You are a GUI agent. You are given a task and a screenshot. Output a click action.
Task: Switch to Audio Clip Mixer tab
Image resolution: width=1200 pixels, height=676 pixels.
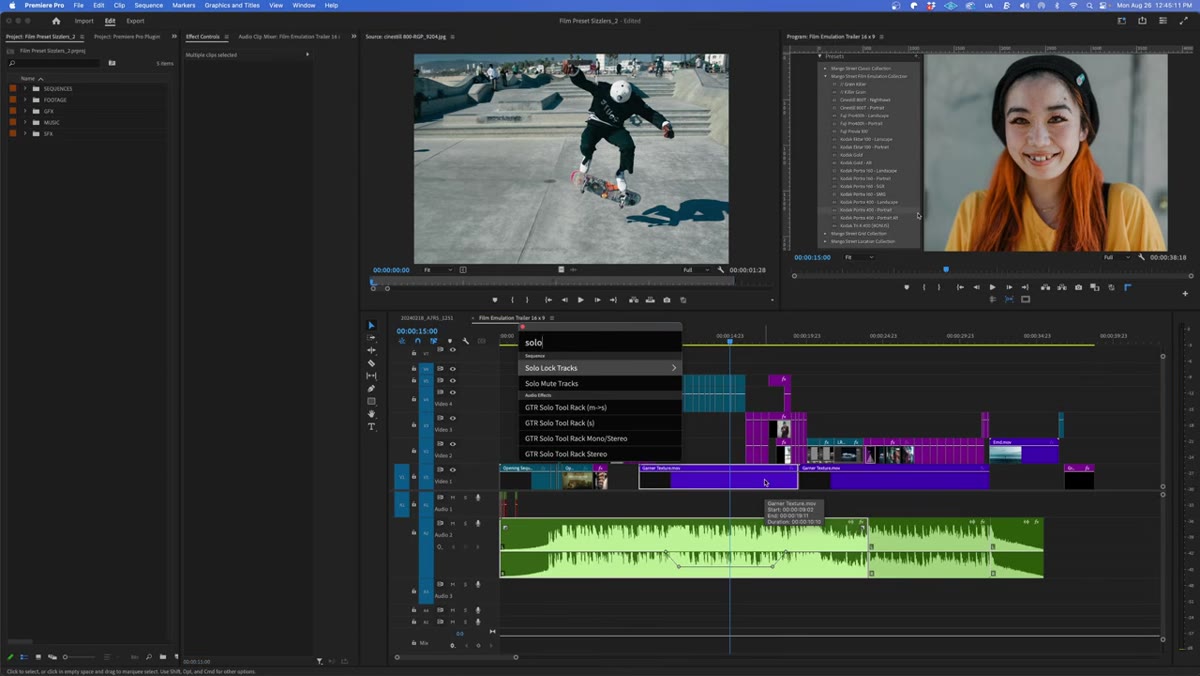(x=288, y=36)
